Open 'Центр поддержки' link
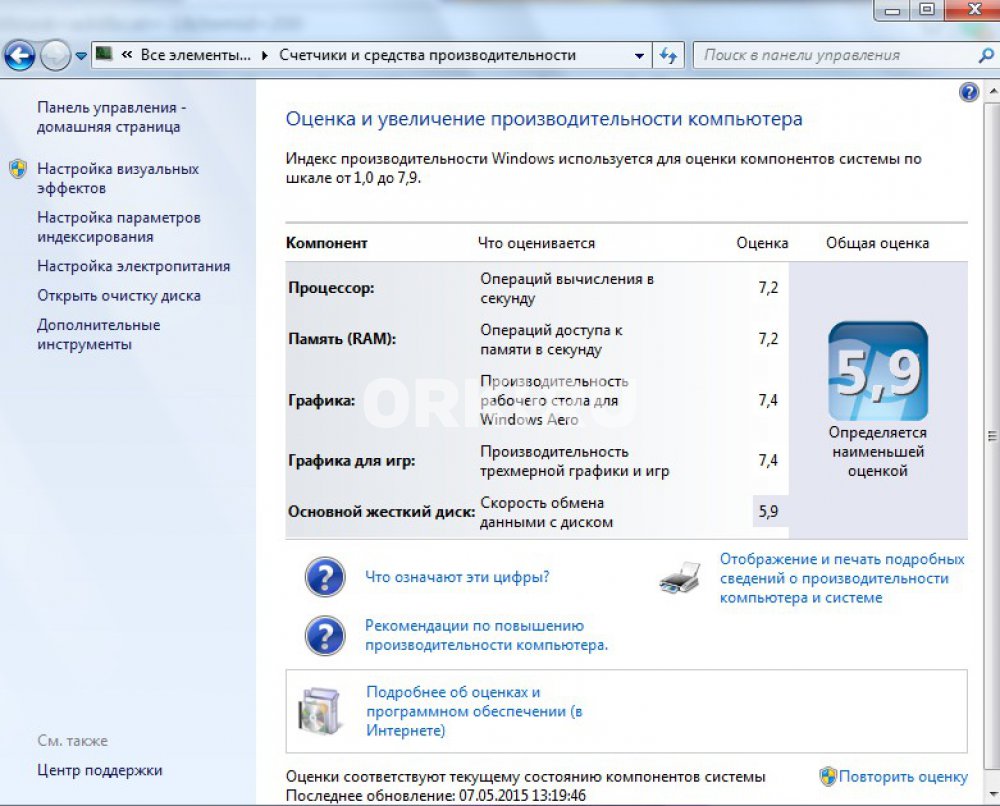This screenshot has height=806, width=1000. click(x=99, y=770)
